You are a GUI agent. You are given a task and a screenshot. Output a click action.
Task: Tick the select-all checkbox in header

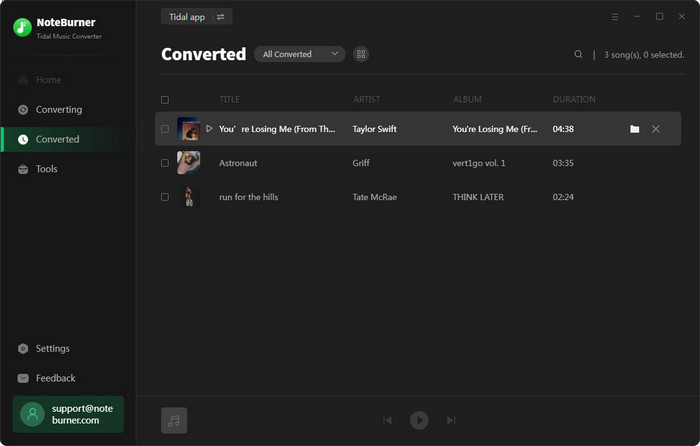(x=165, y=100)
